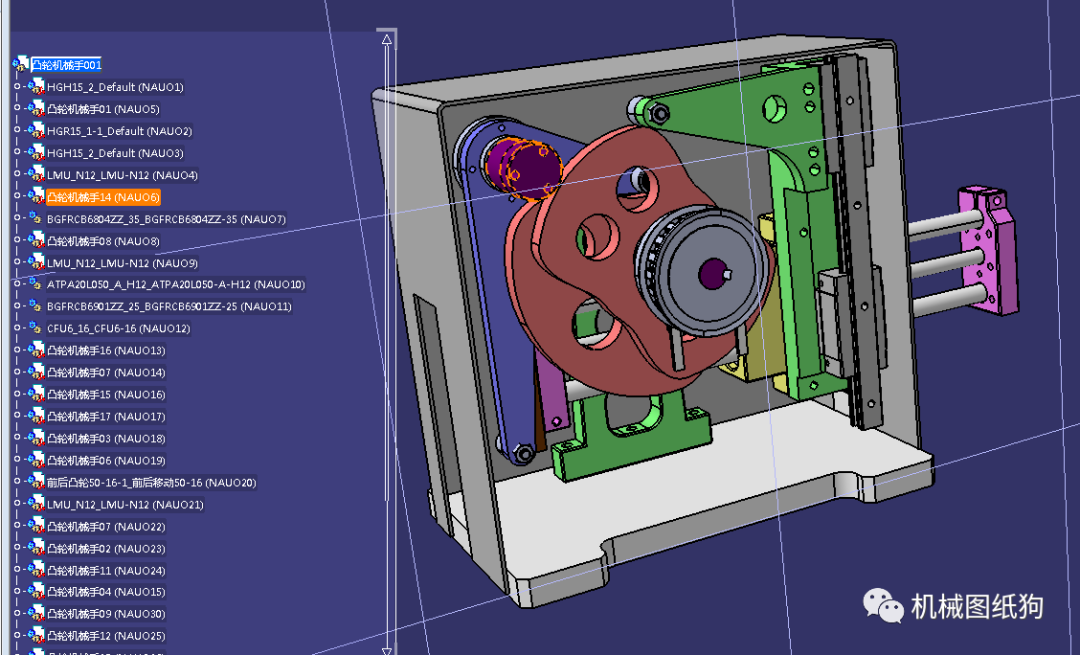Click the part icon beside HGH15_2_Default (NAUO1)
Screen dimensions: 1080x655
tap(37, 87)
